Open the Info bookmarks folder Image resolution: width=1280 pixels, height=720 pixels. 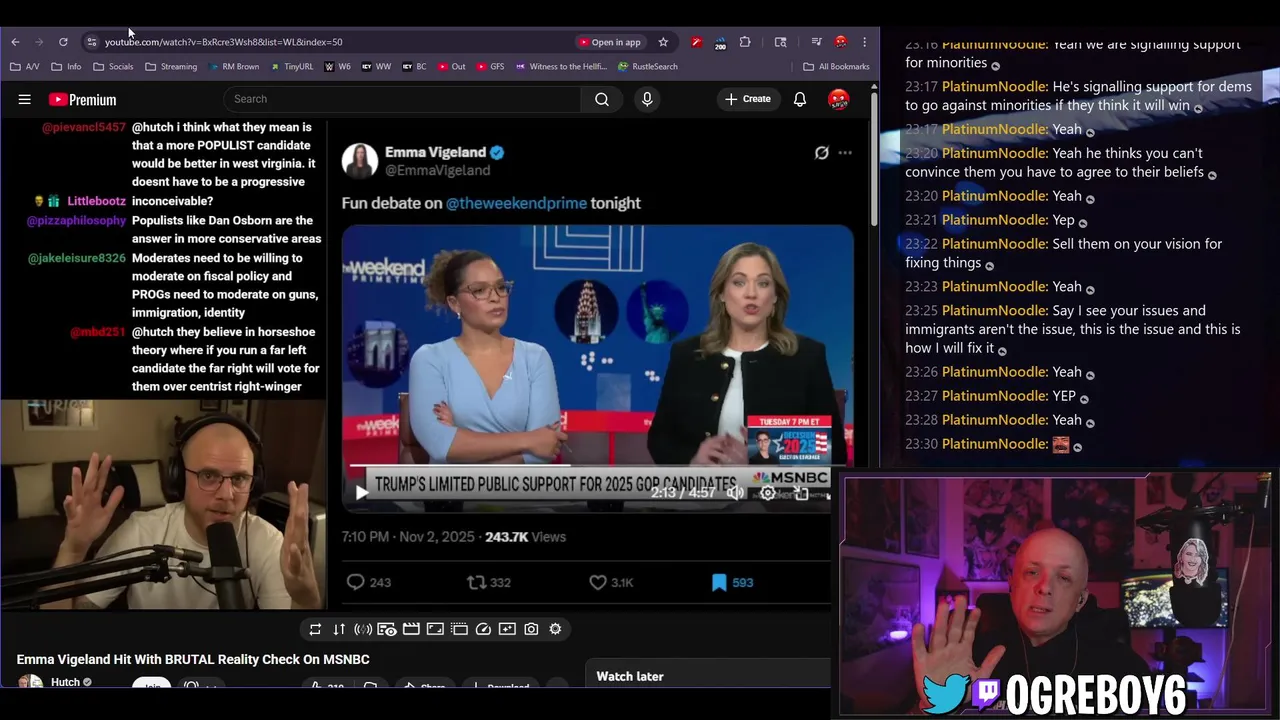coord(66,67)
